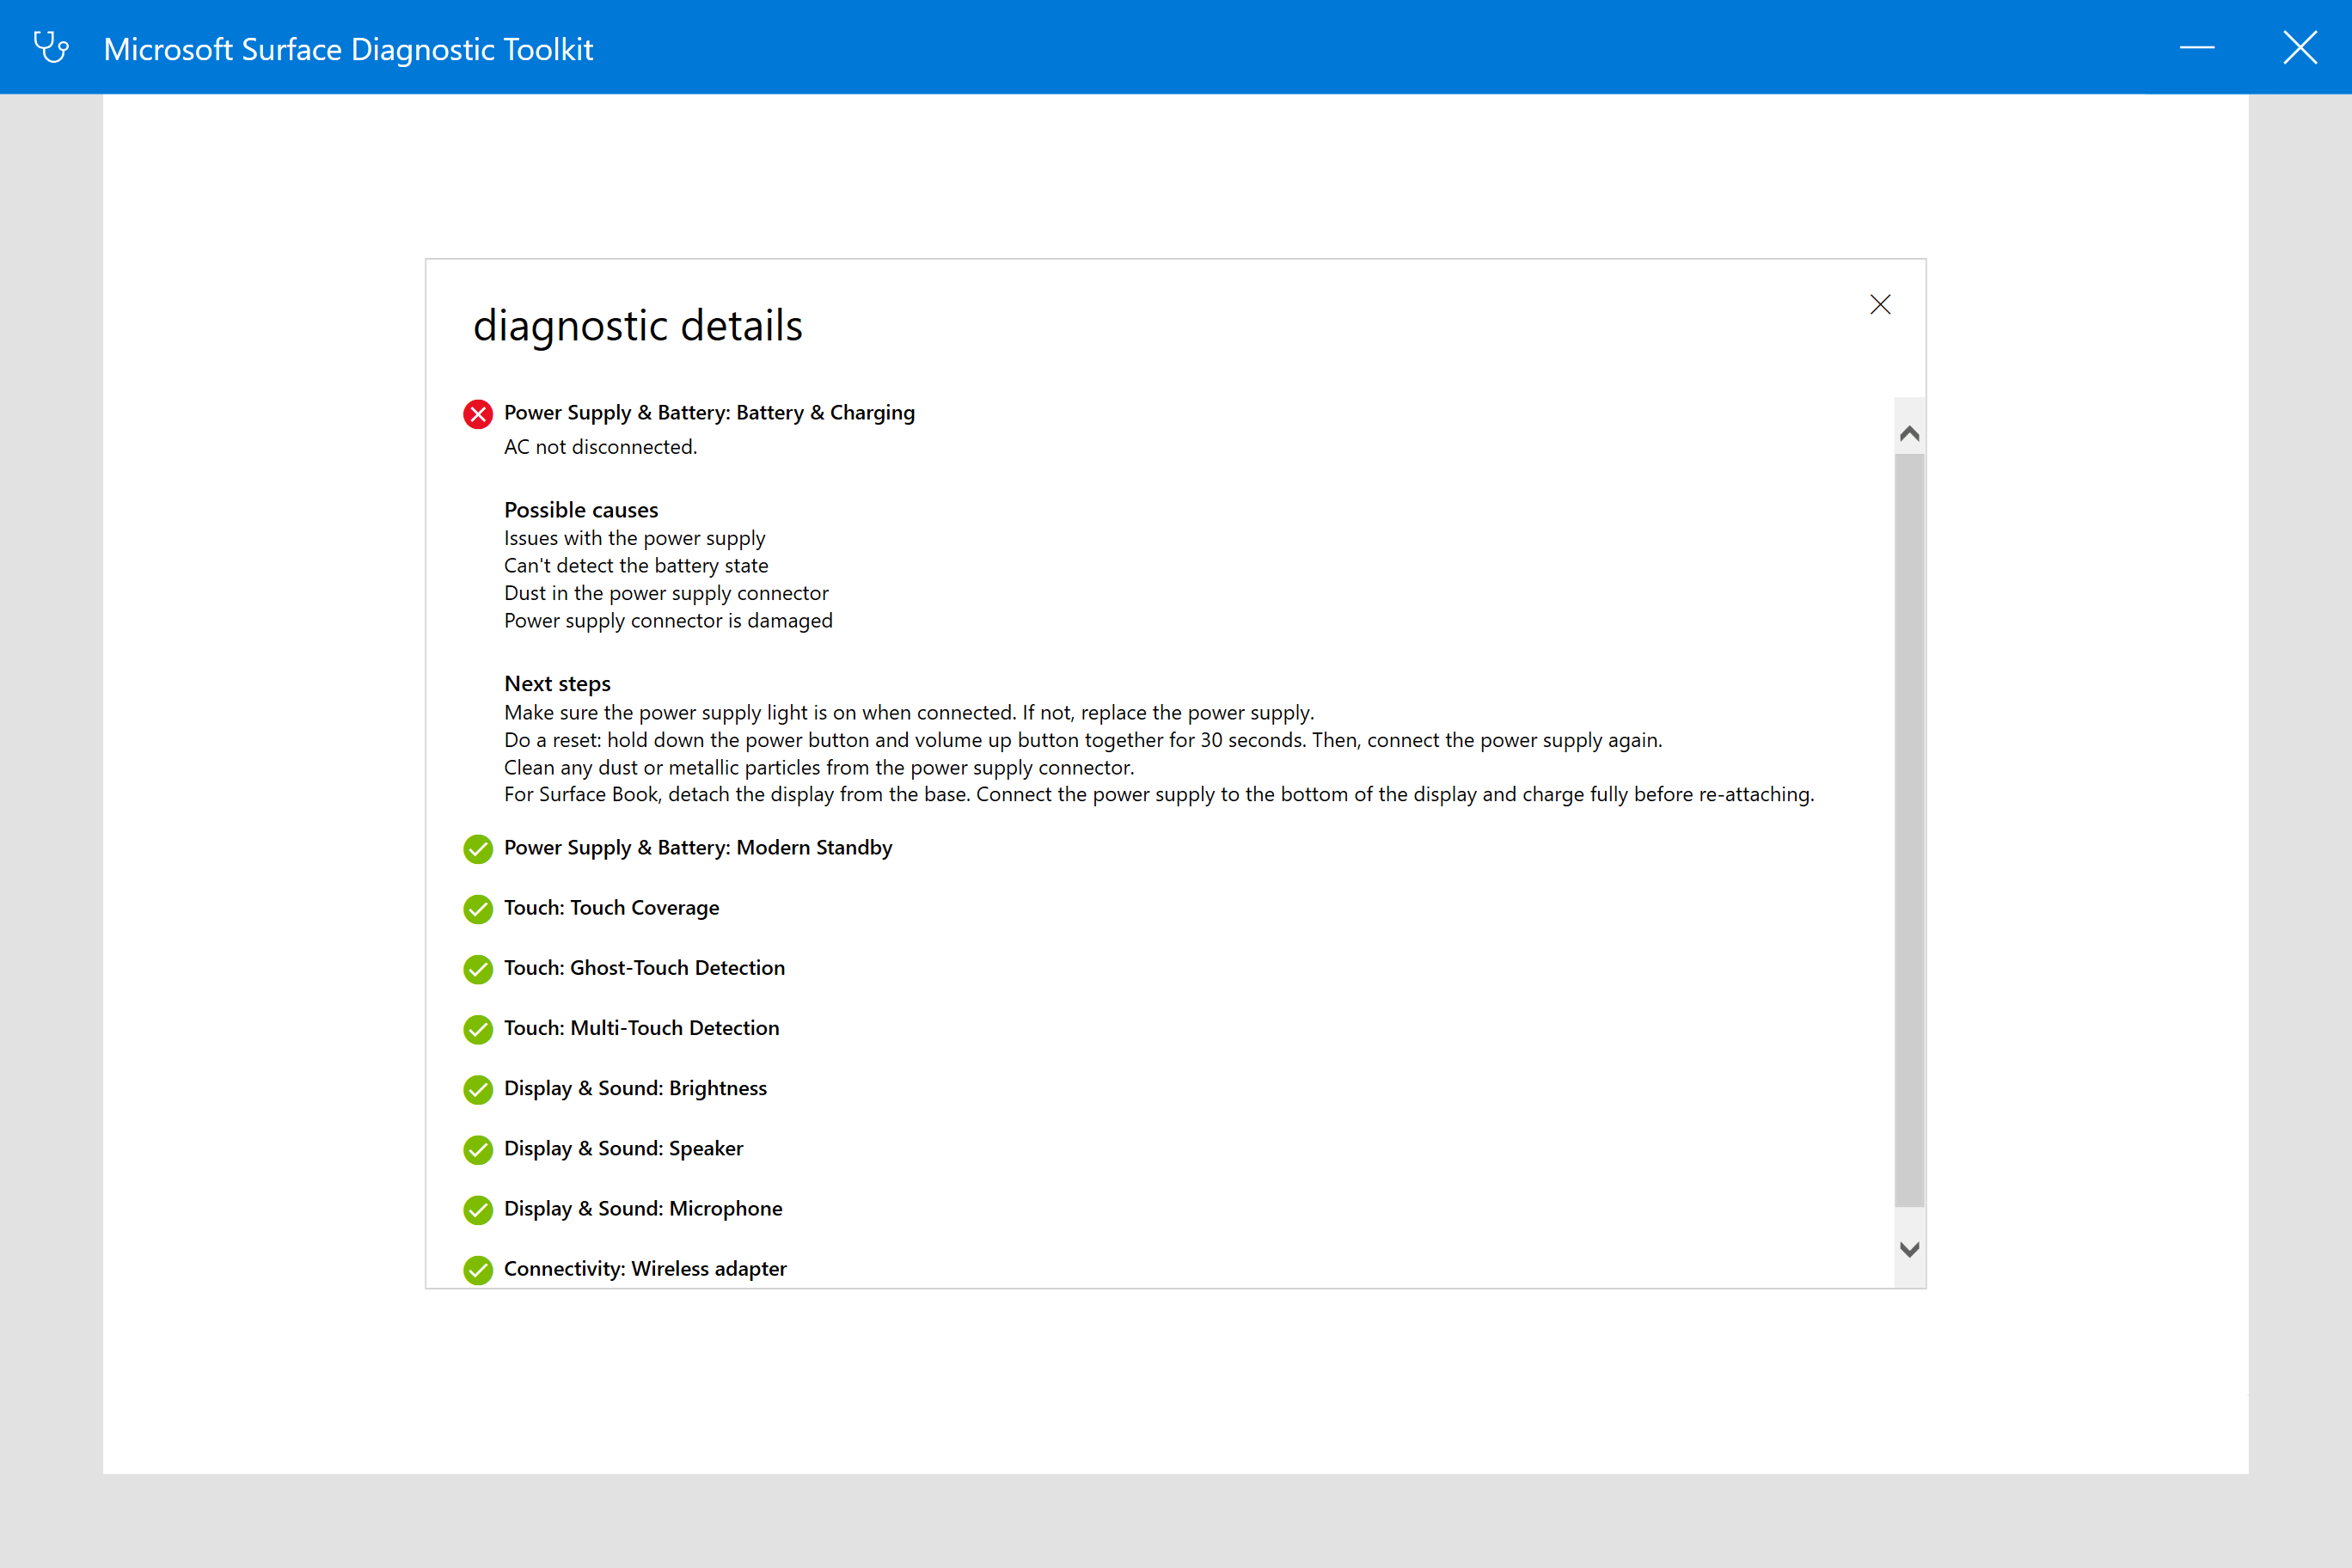Click green check icon beside Speaker
This screenshot has height=1568, width=2352.
click(478, 1149)
